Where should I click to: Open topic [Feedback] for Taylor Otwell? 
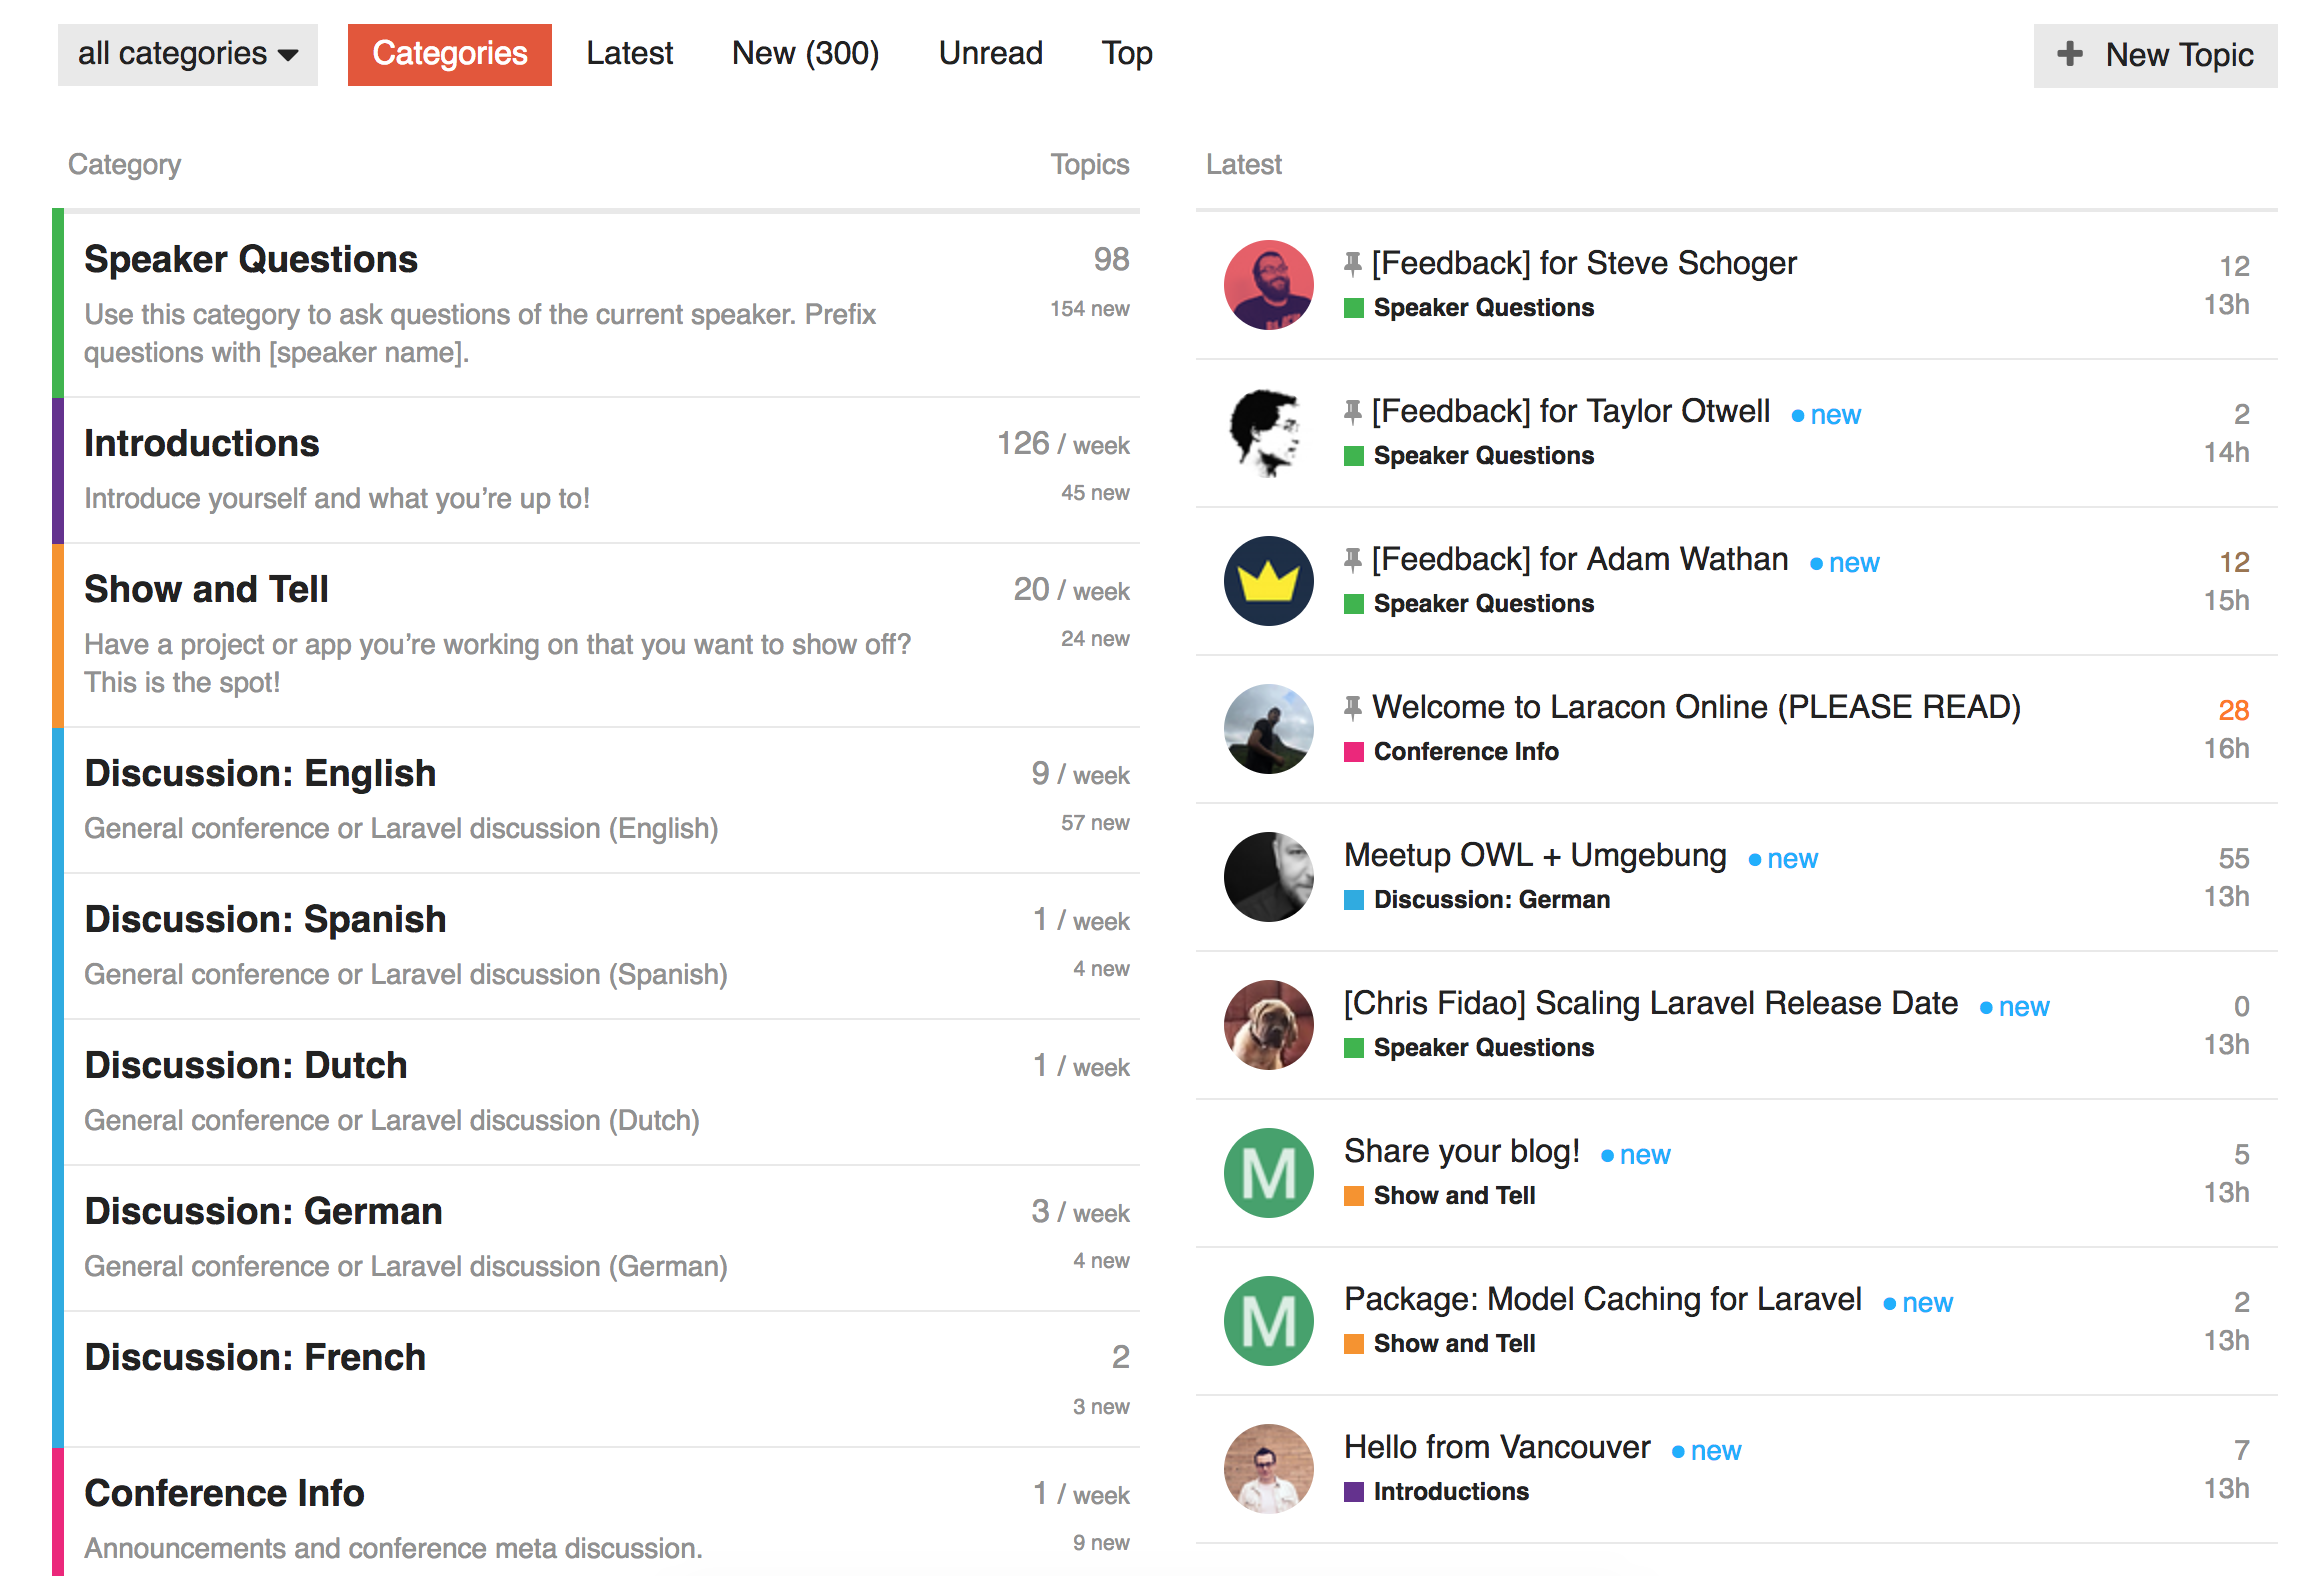pyautogui.click(x=1571, y=411)
